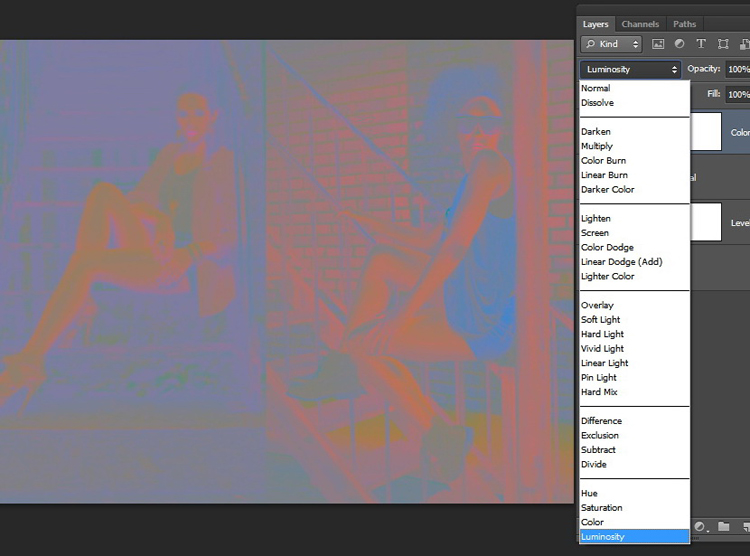Screen dimensions: 750x556
Task: Choose Subtract blend mode
Action: (634, 450)
